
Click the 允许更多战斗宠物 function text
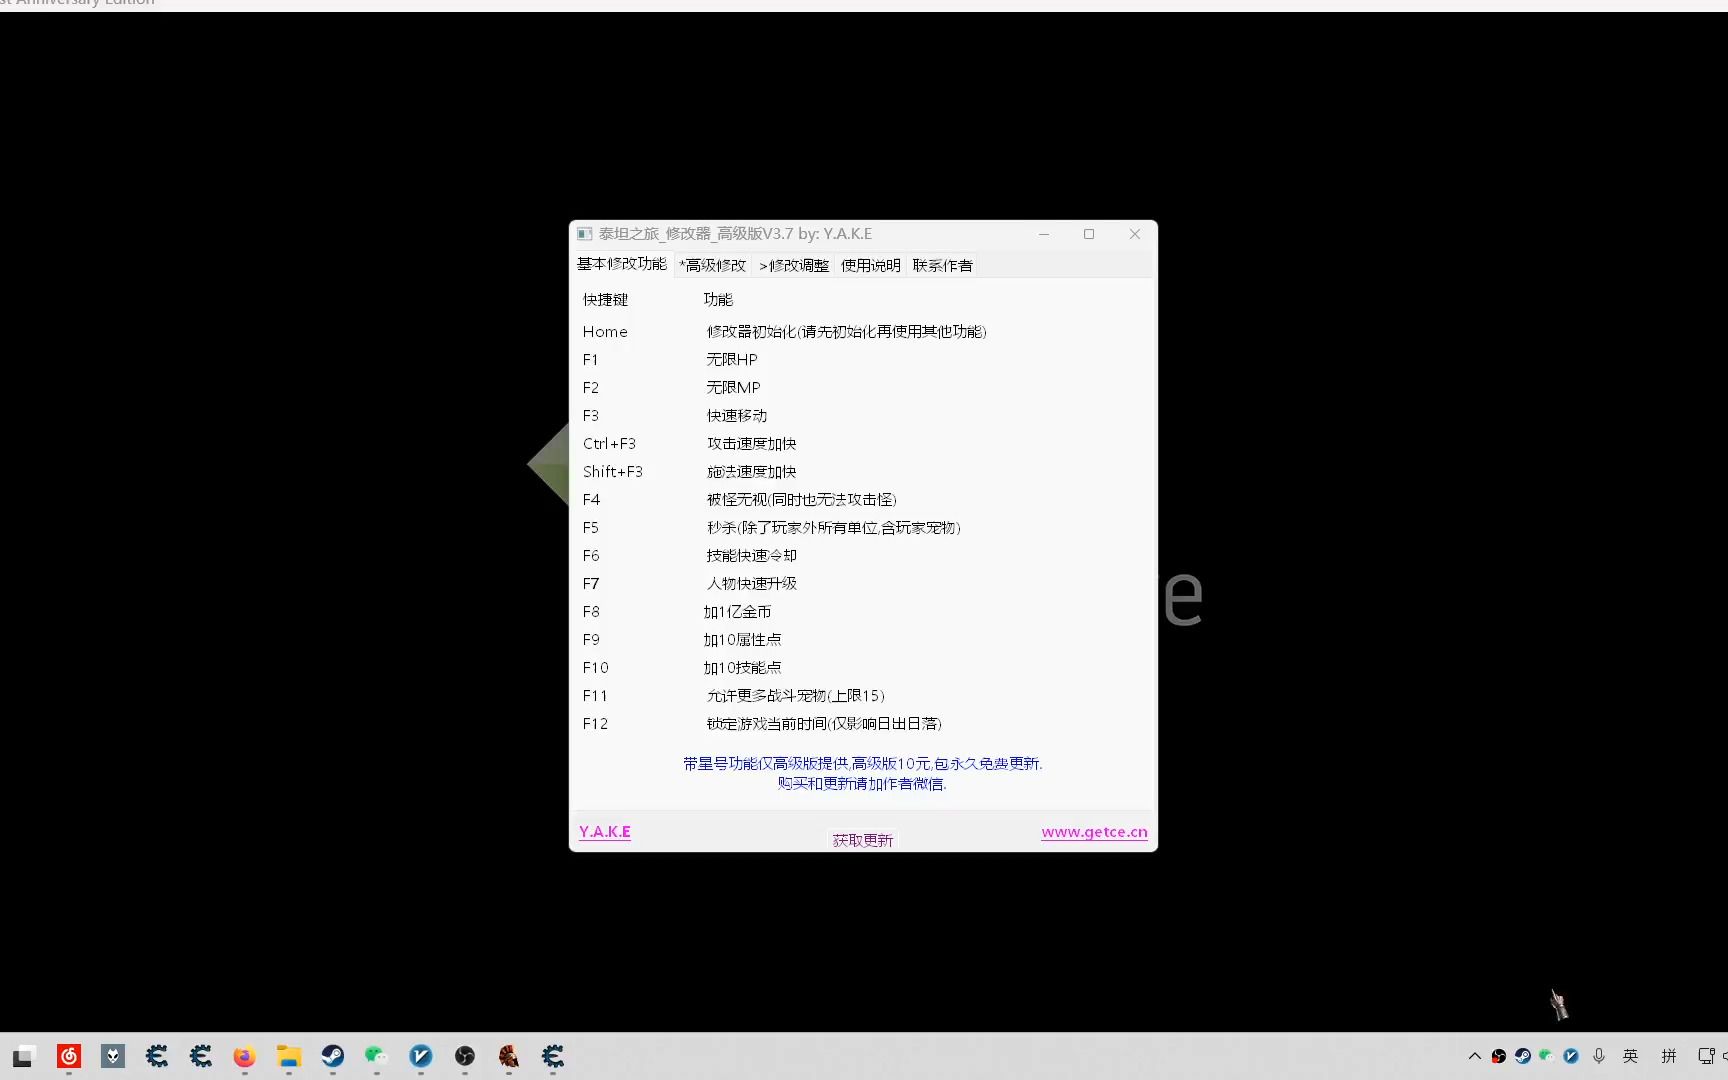tap(796, 696)
